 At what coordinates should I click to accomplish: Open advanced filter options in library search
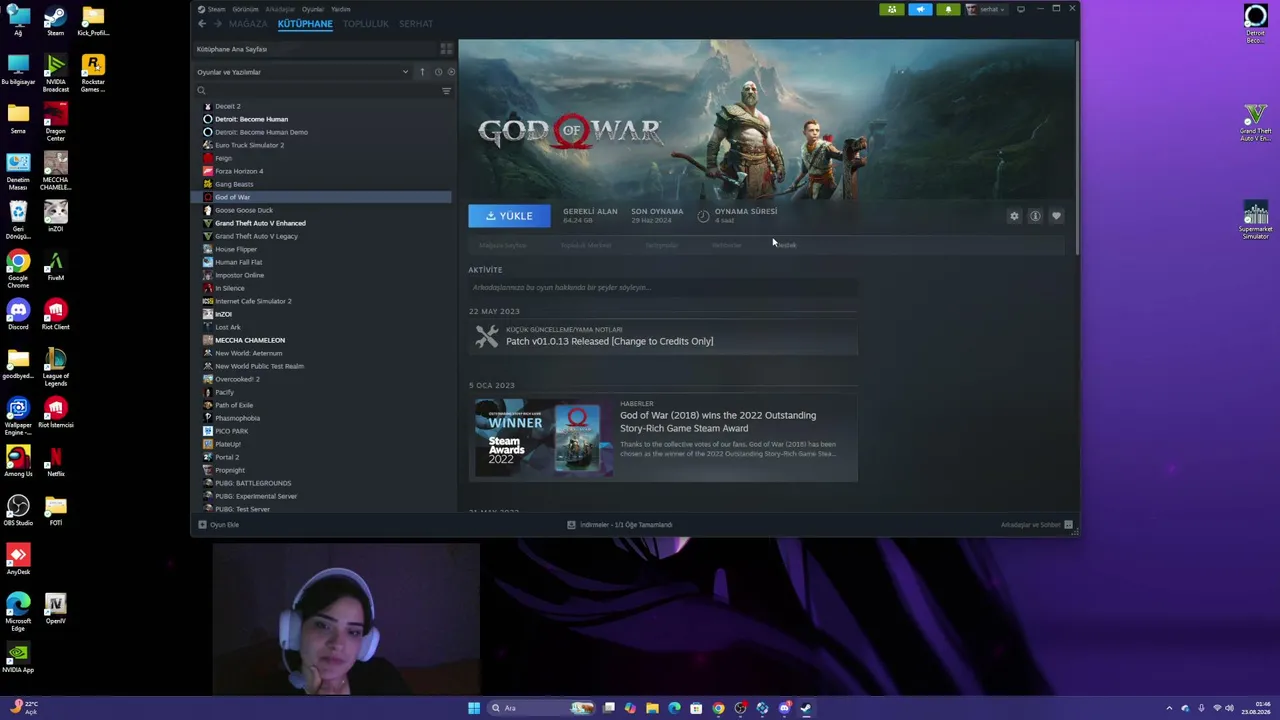446,91
